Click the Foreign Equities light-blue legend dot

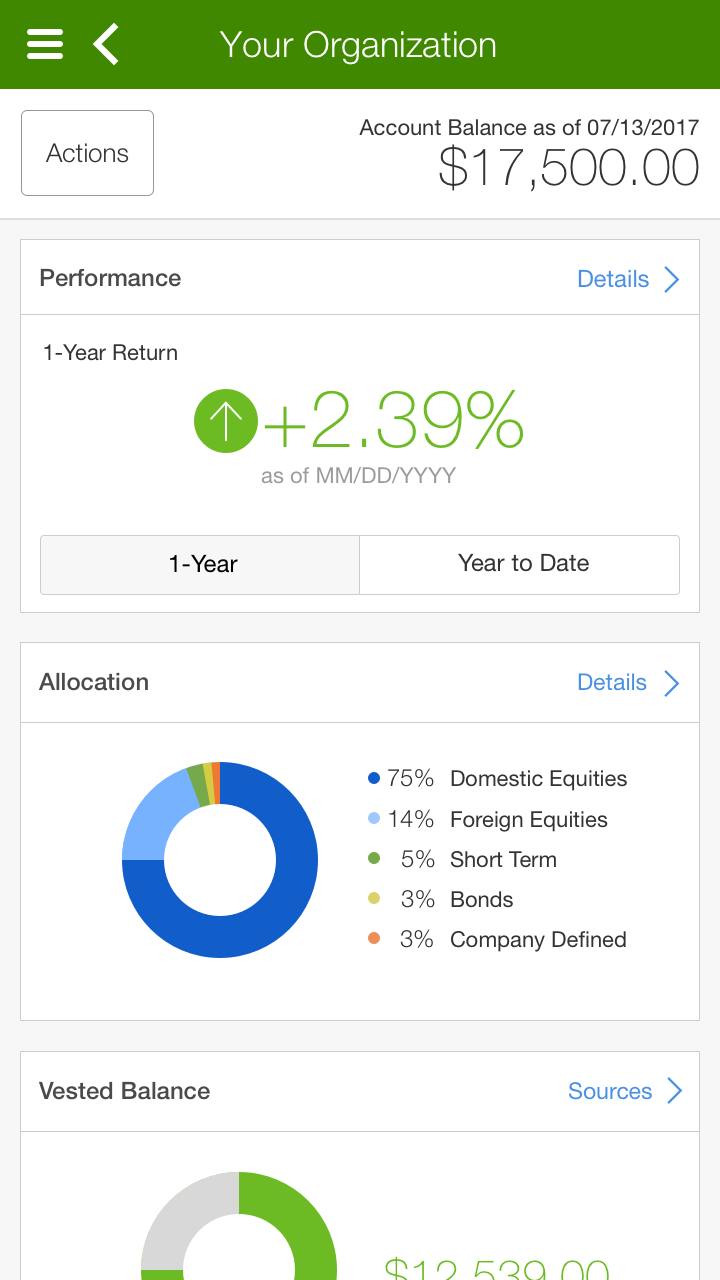(374, 819)
